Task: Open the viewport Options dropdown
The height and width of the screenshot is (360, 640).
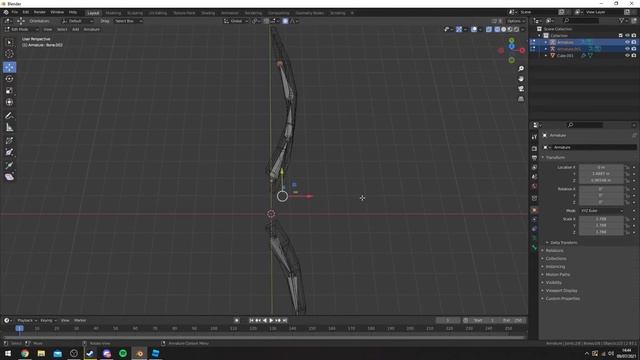Action: click(x=516, y=21)
